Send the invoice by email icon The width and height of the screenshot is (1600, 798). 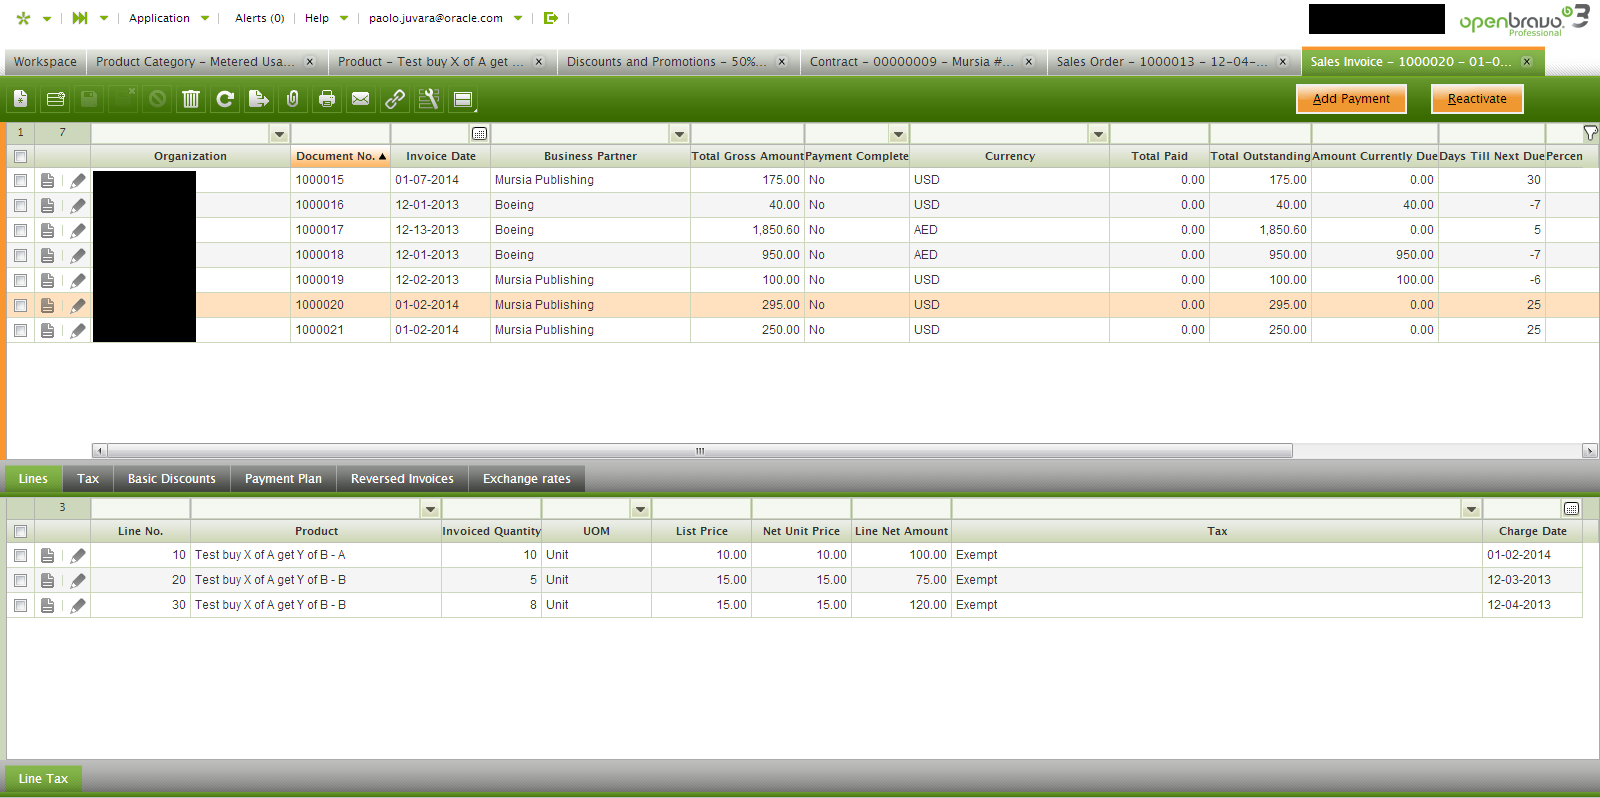[361, 99]
